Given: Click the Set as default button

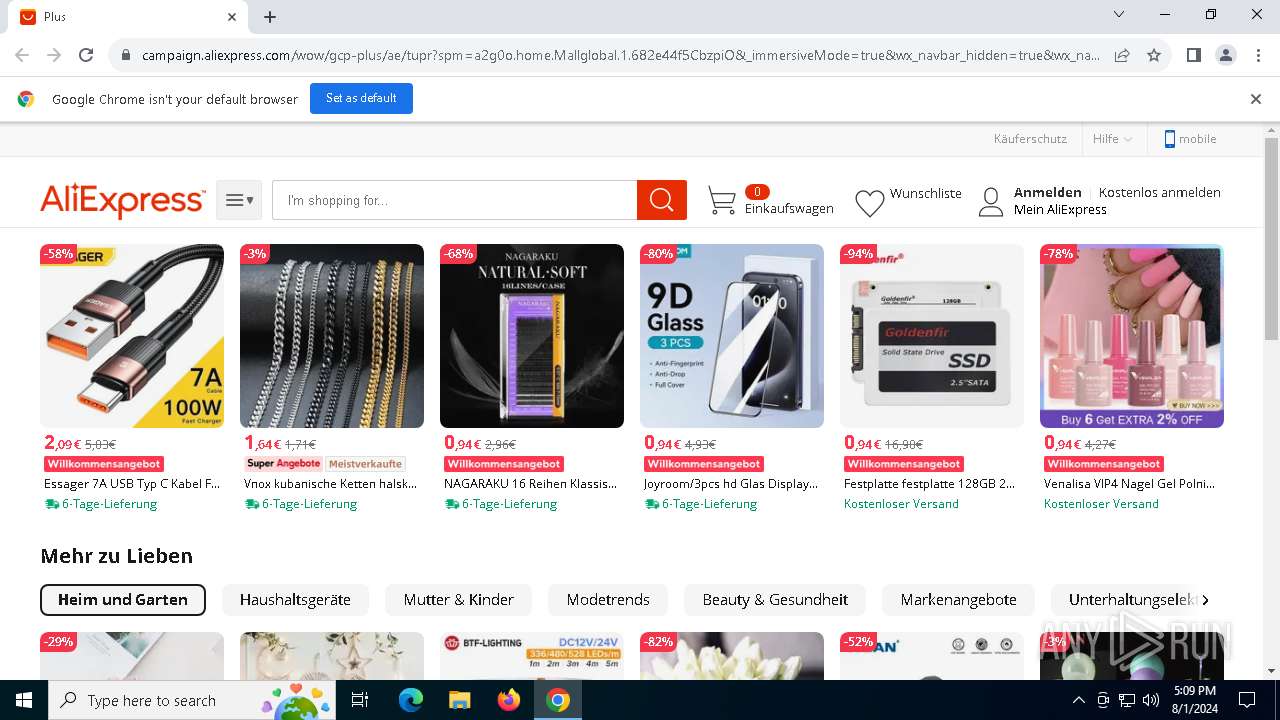Looking at the screenshot, I should pos(361,98).
